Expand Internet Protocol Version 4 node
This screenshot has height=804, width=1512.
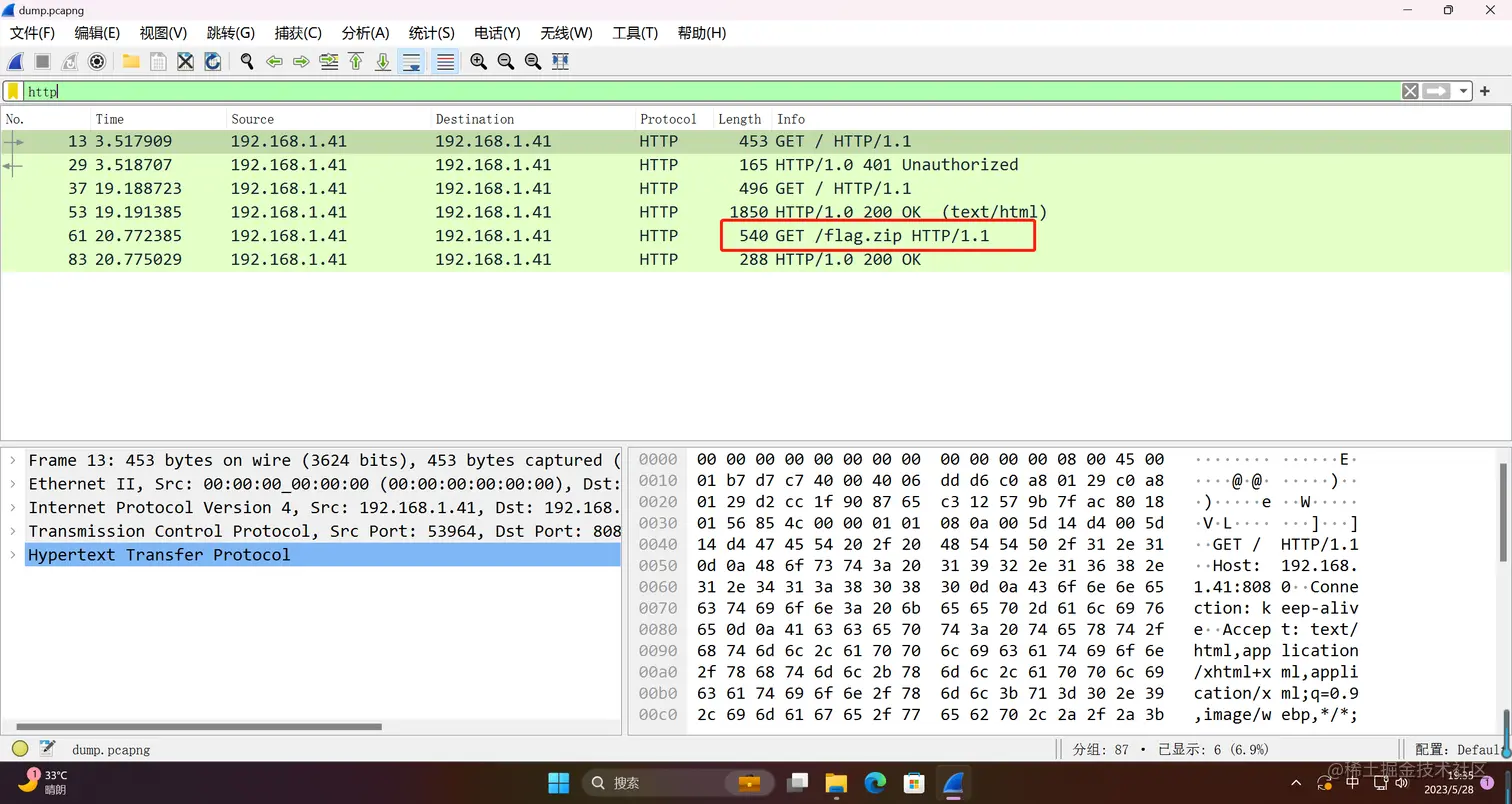tap(12, 508)
